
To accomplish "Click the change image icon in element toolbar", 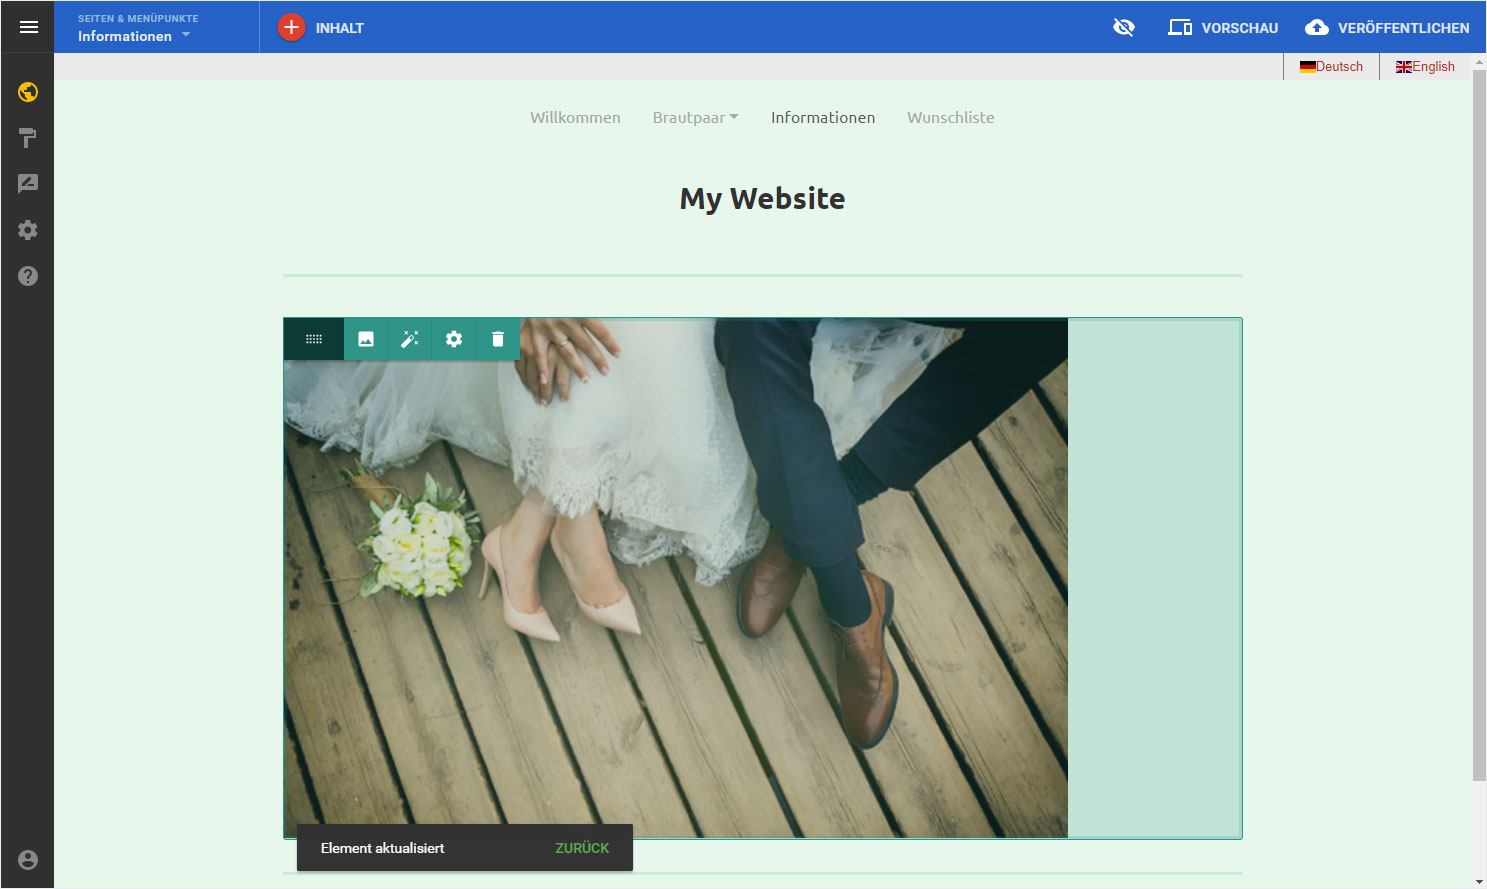I will pos(366,339).
